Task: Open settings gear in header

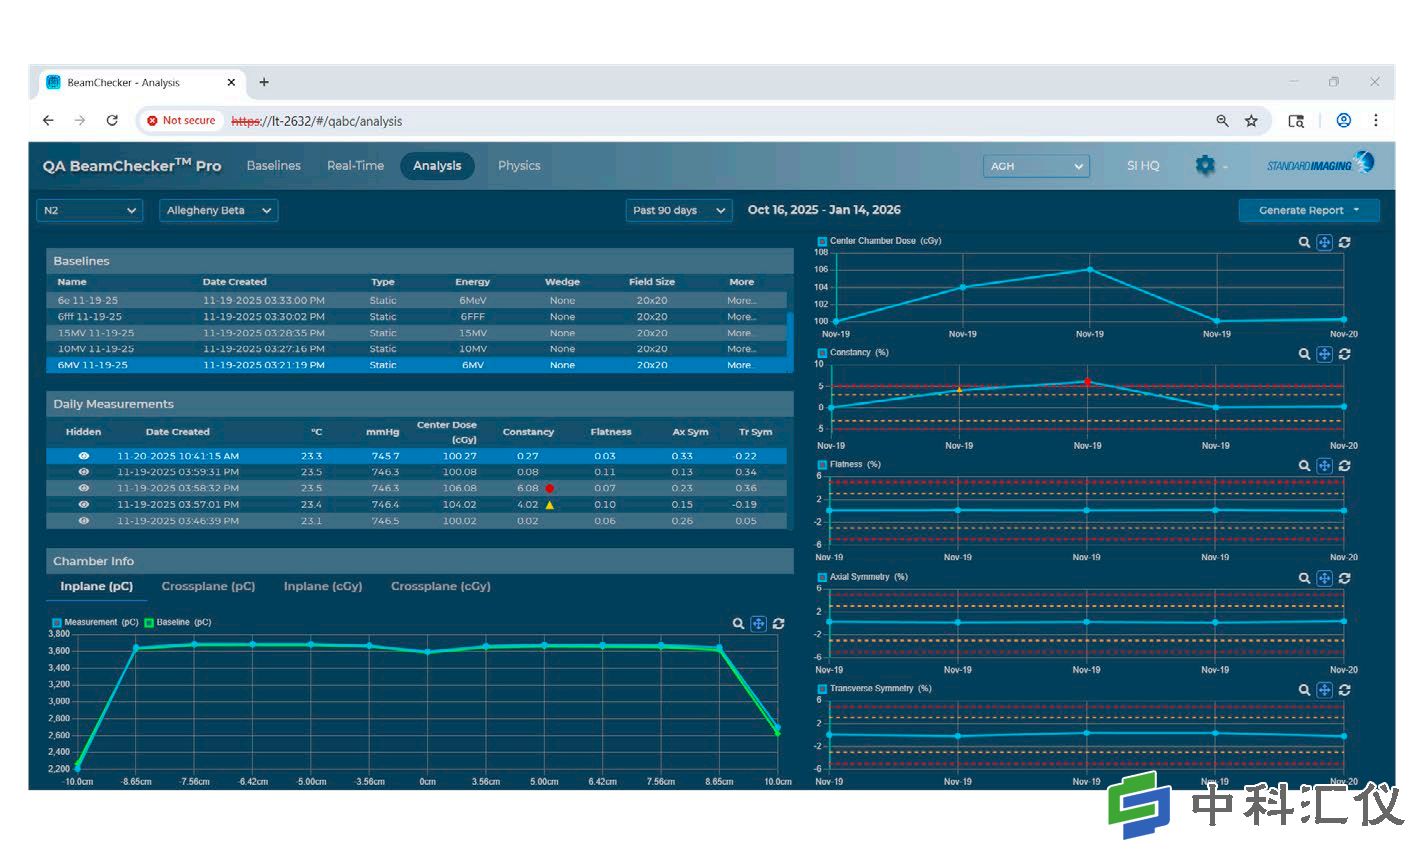Action: point(1205,165)
